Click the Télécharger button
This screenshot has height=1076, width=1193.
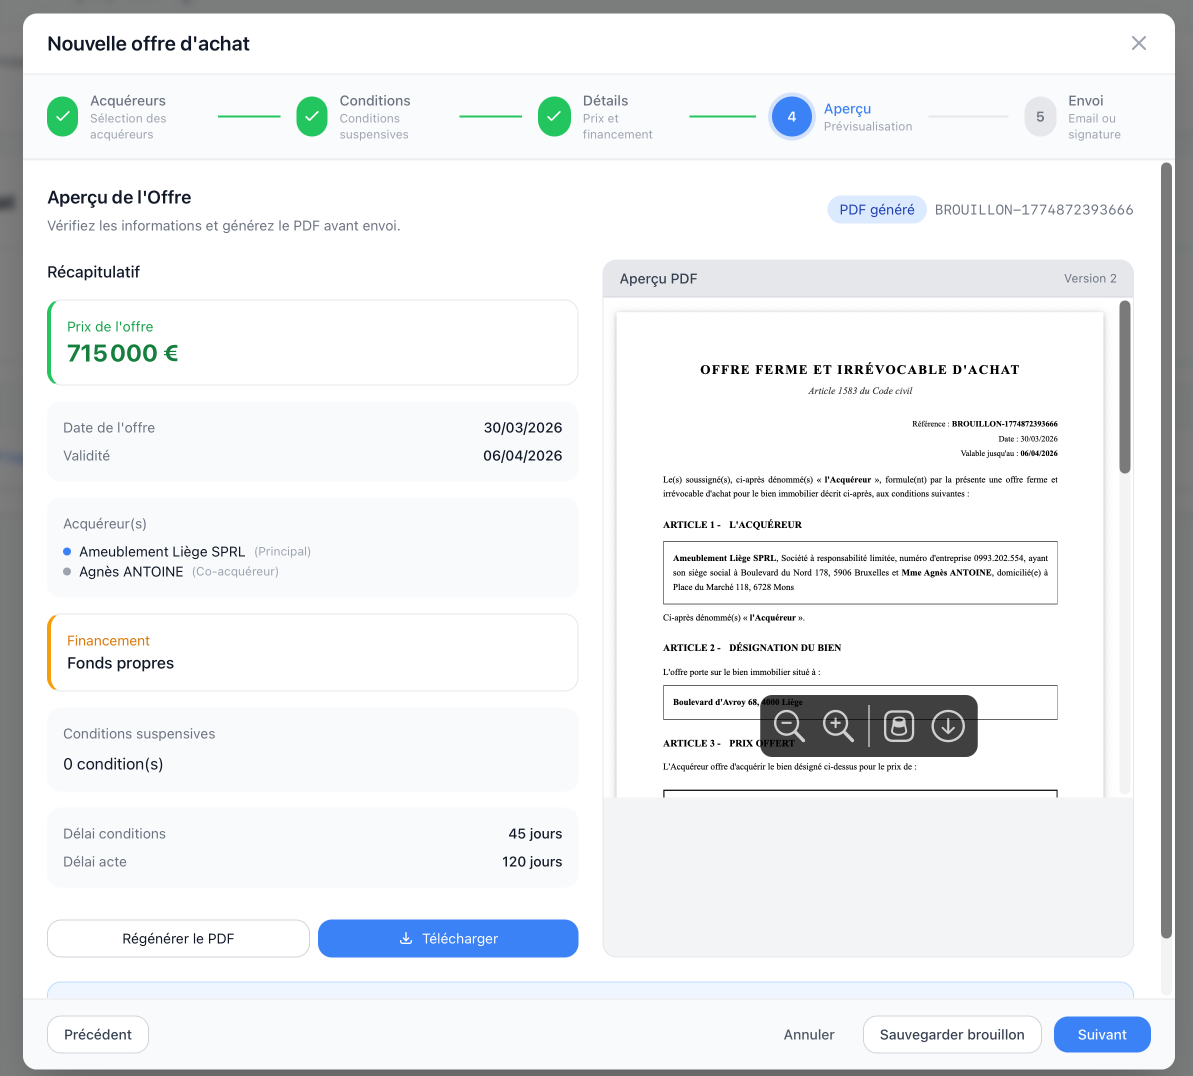tap(448, 938)
